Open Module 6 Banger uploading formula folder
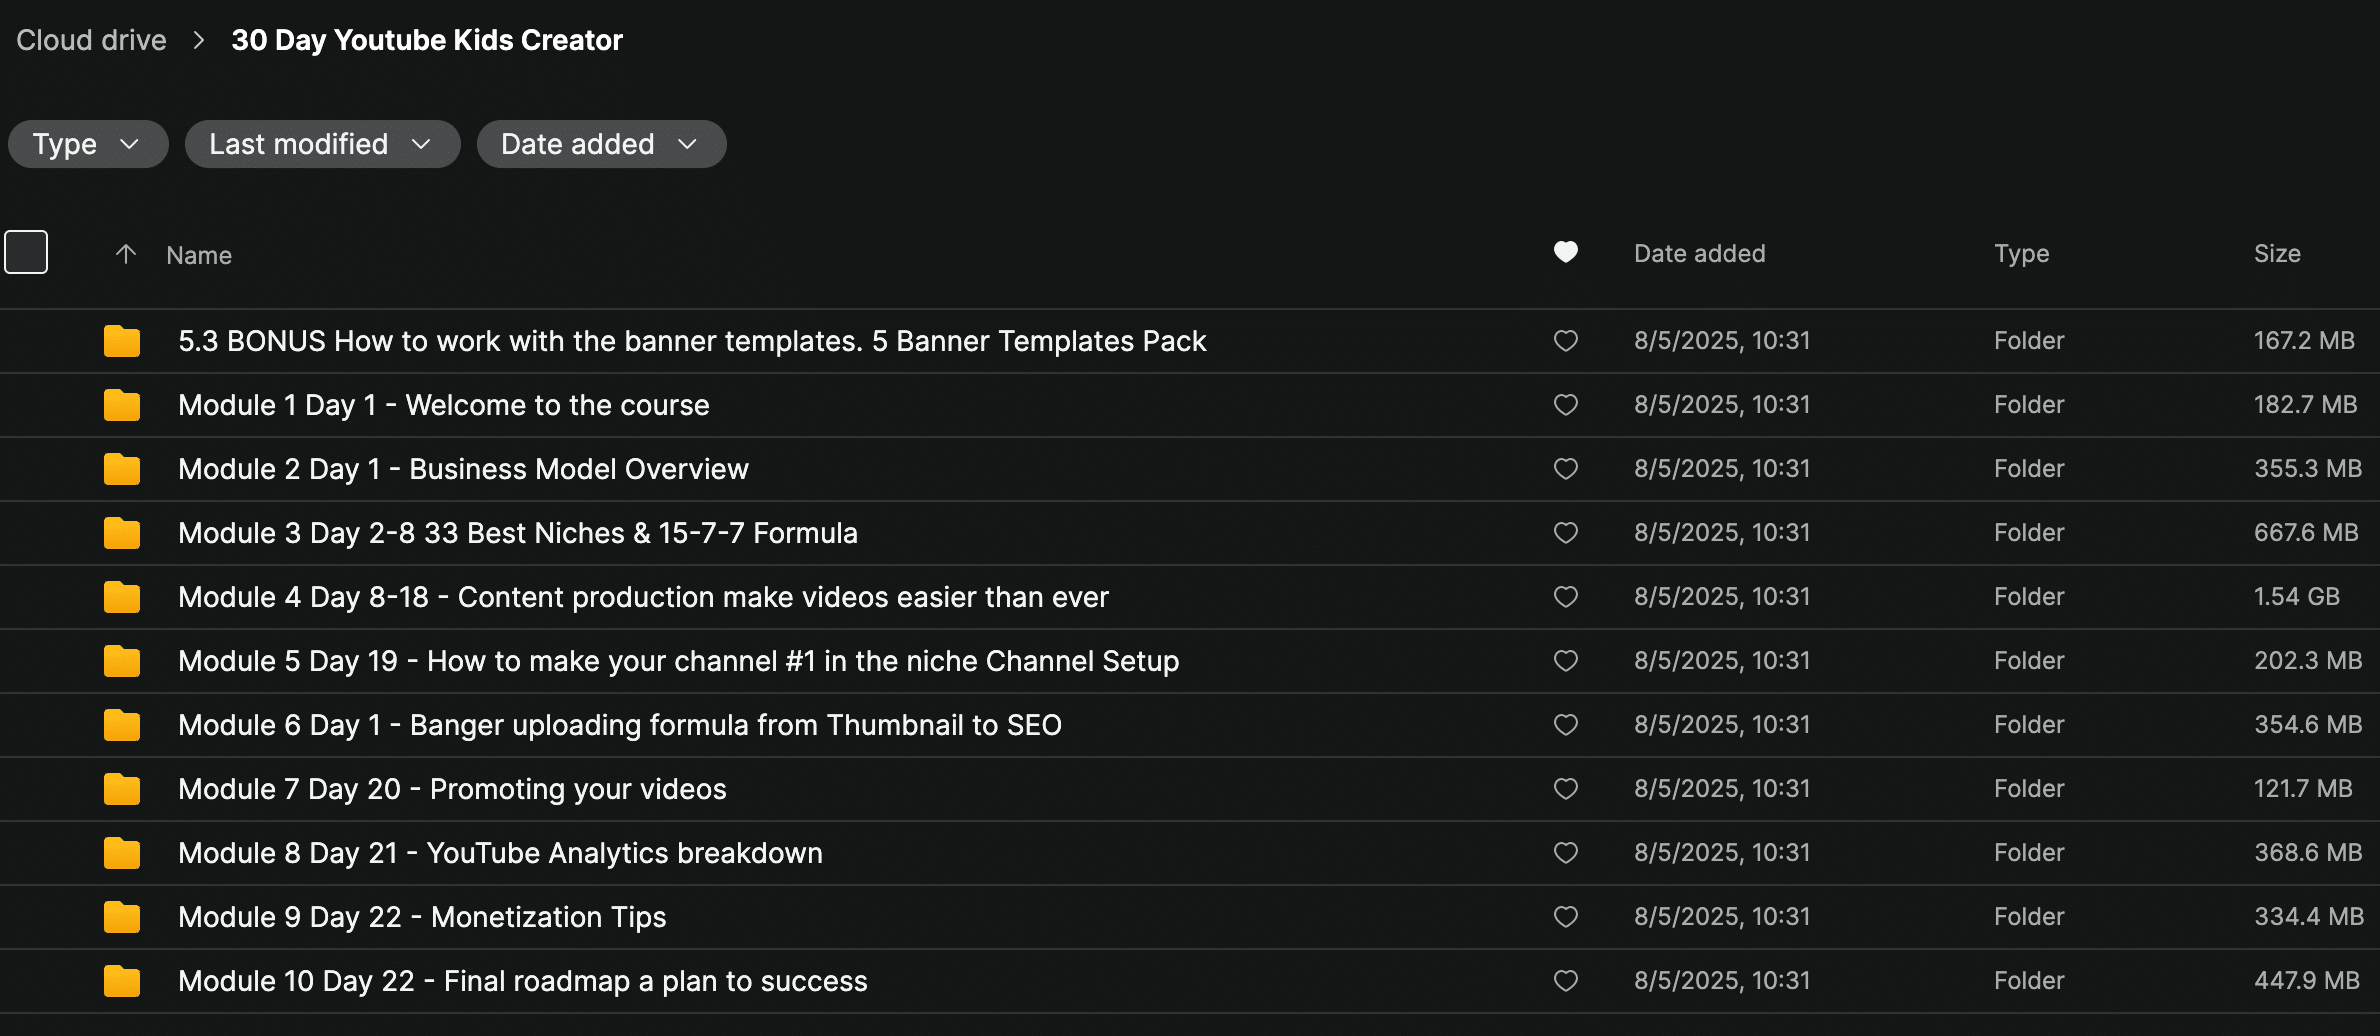2380x1036 pixels. [619, 725]
